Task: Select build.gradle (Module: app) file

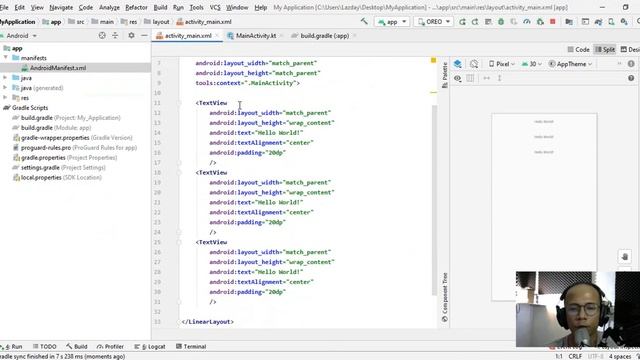Action: (52, 127)
